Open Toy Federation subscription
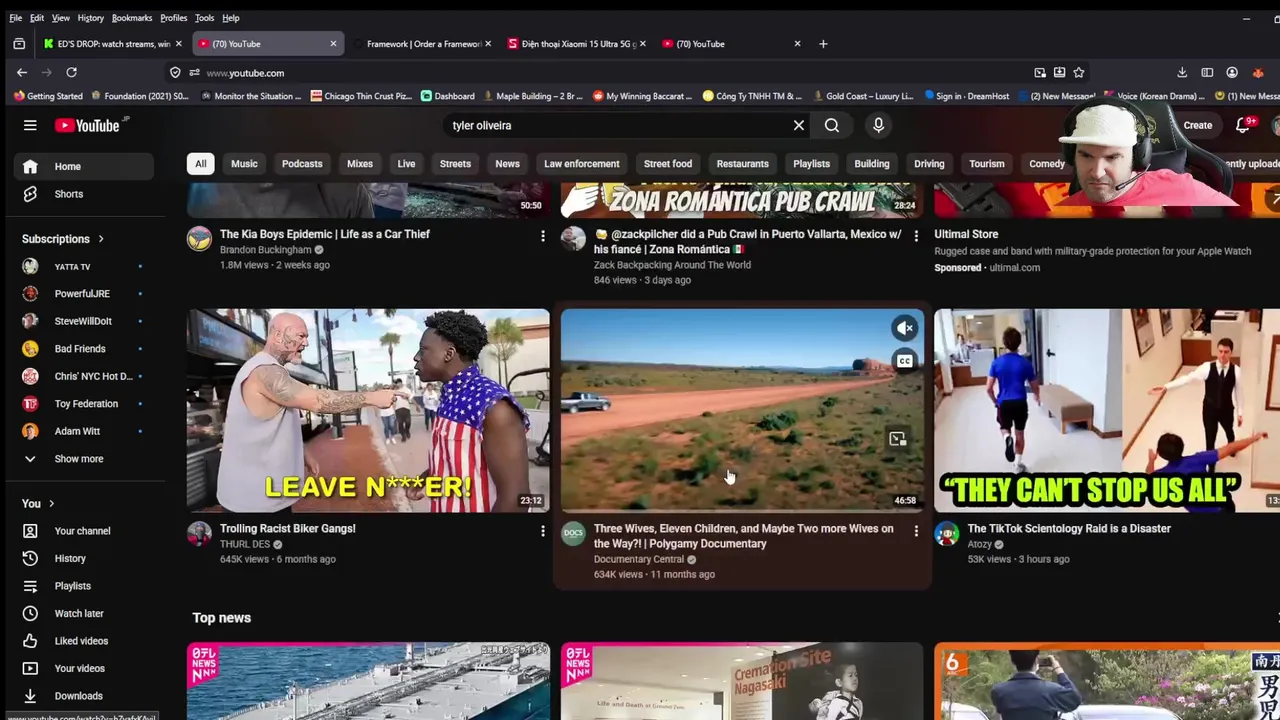Screen dimensions: 1280x720 pos(84,404)
